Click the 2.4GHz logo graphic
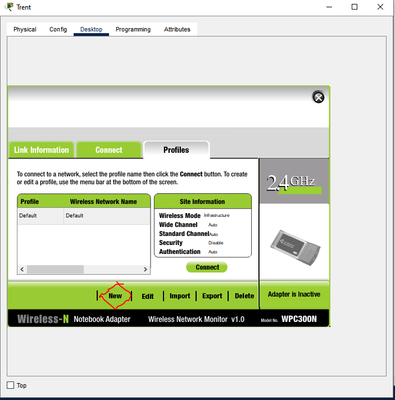This screenshot has height=400, width=395. tap(294, 183)
